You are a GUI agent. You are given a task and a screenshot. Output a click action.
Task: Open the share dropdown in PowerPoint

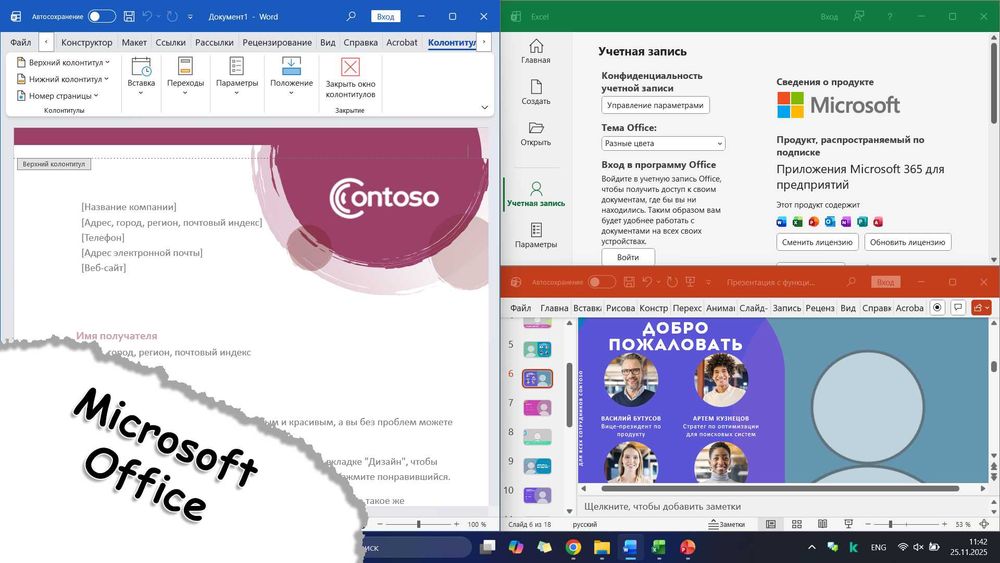click(981, 307)
